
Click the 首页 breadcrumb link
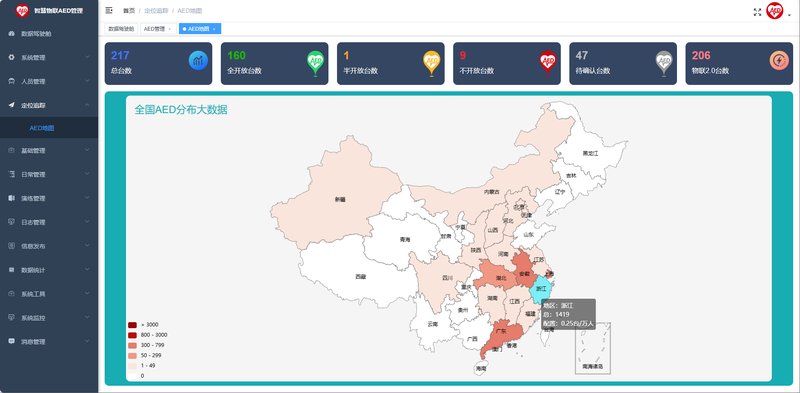tap(129, 11)
